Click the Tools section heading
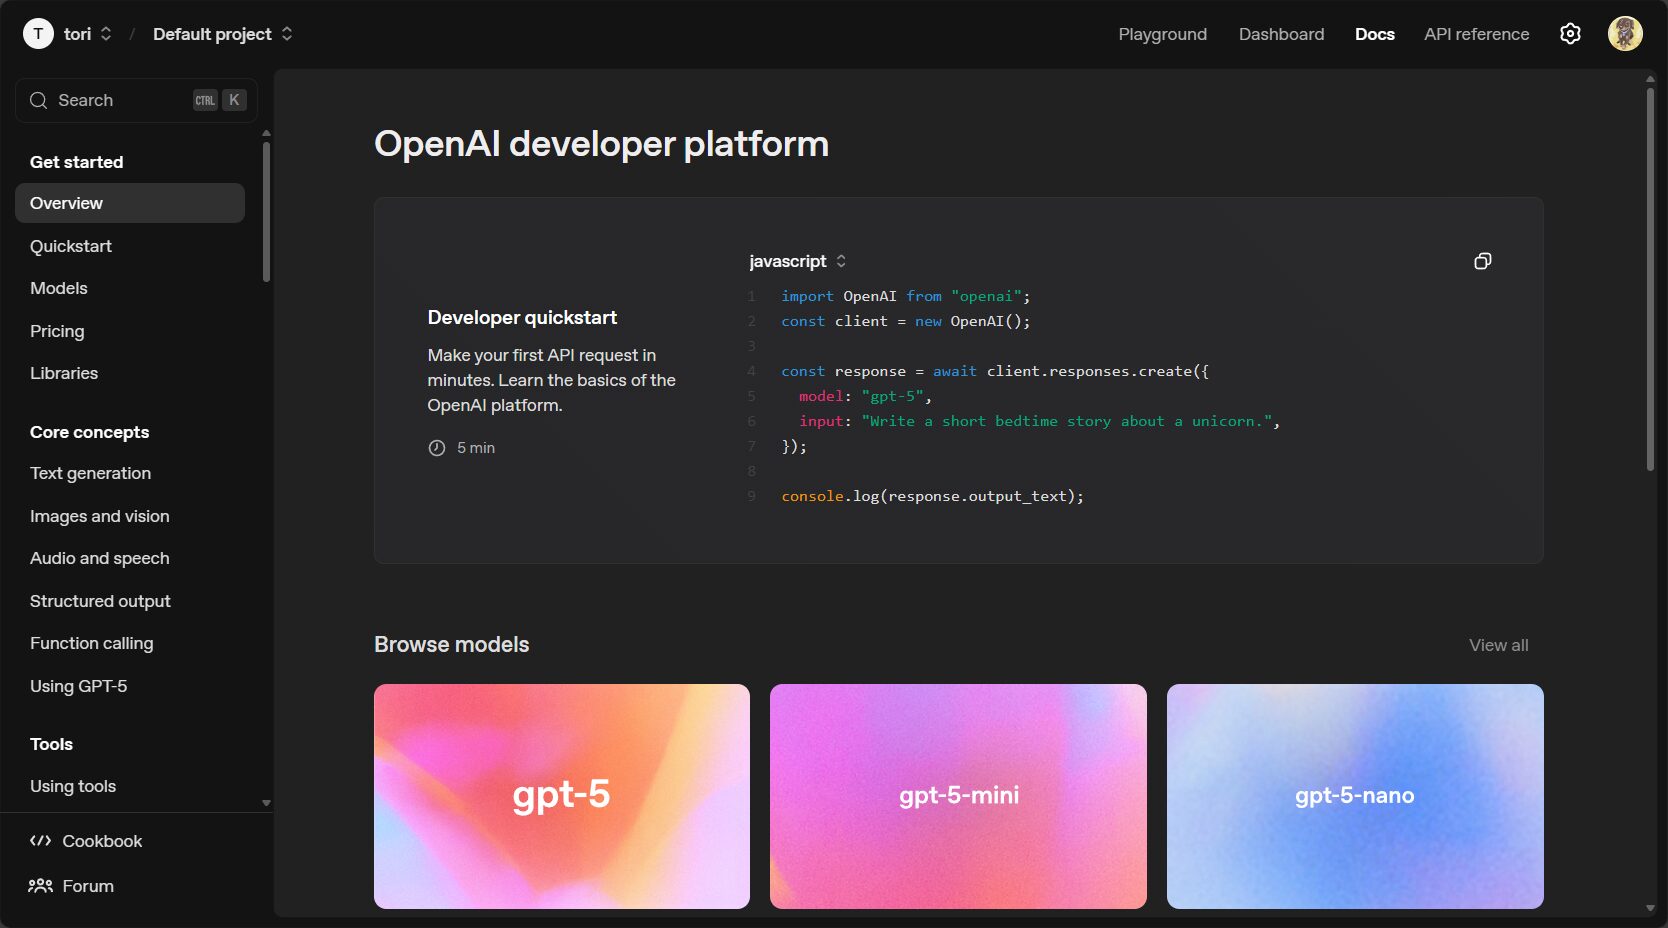 pos(51,744)
